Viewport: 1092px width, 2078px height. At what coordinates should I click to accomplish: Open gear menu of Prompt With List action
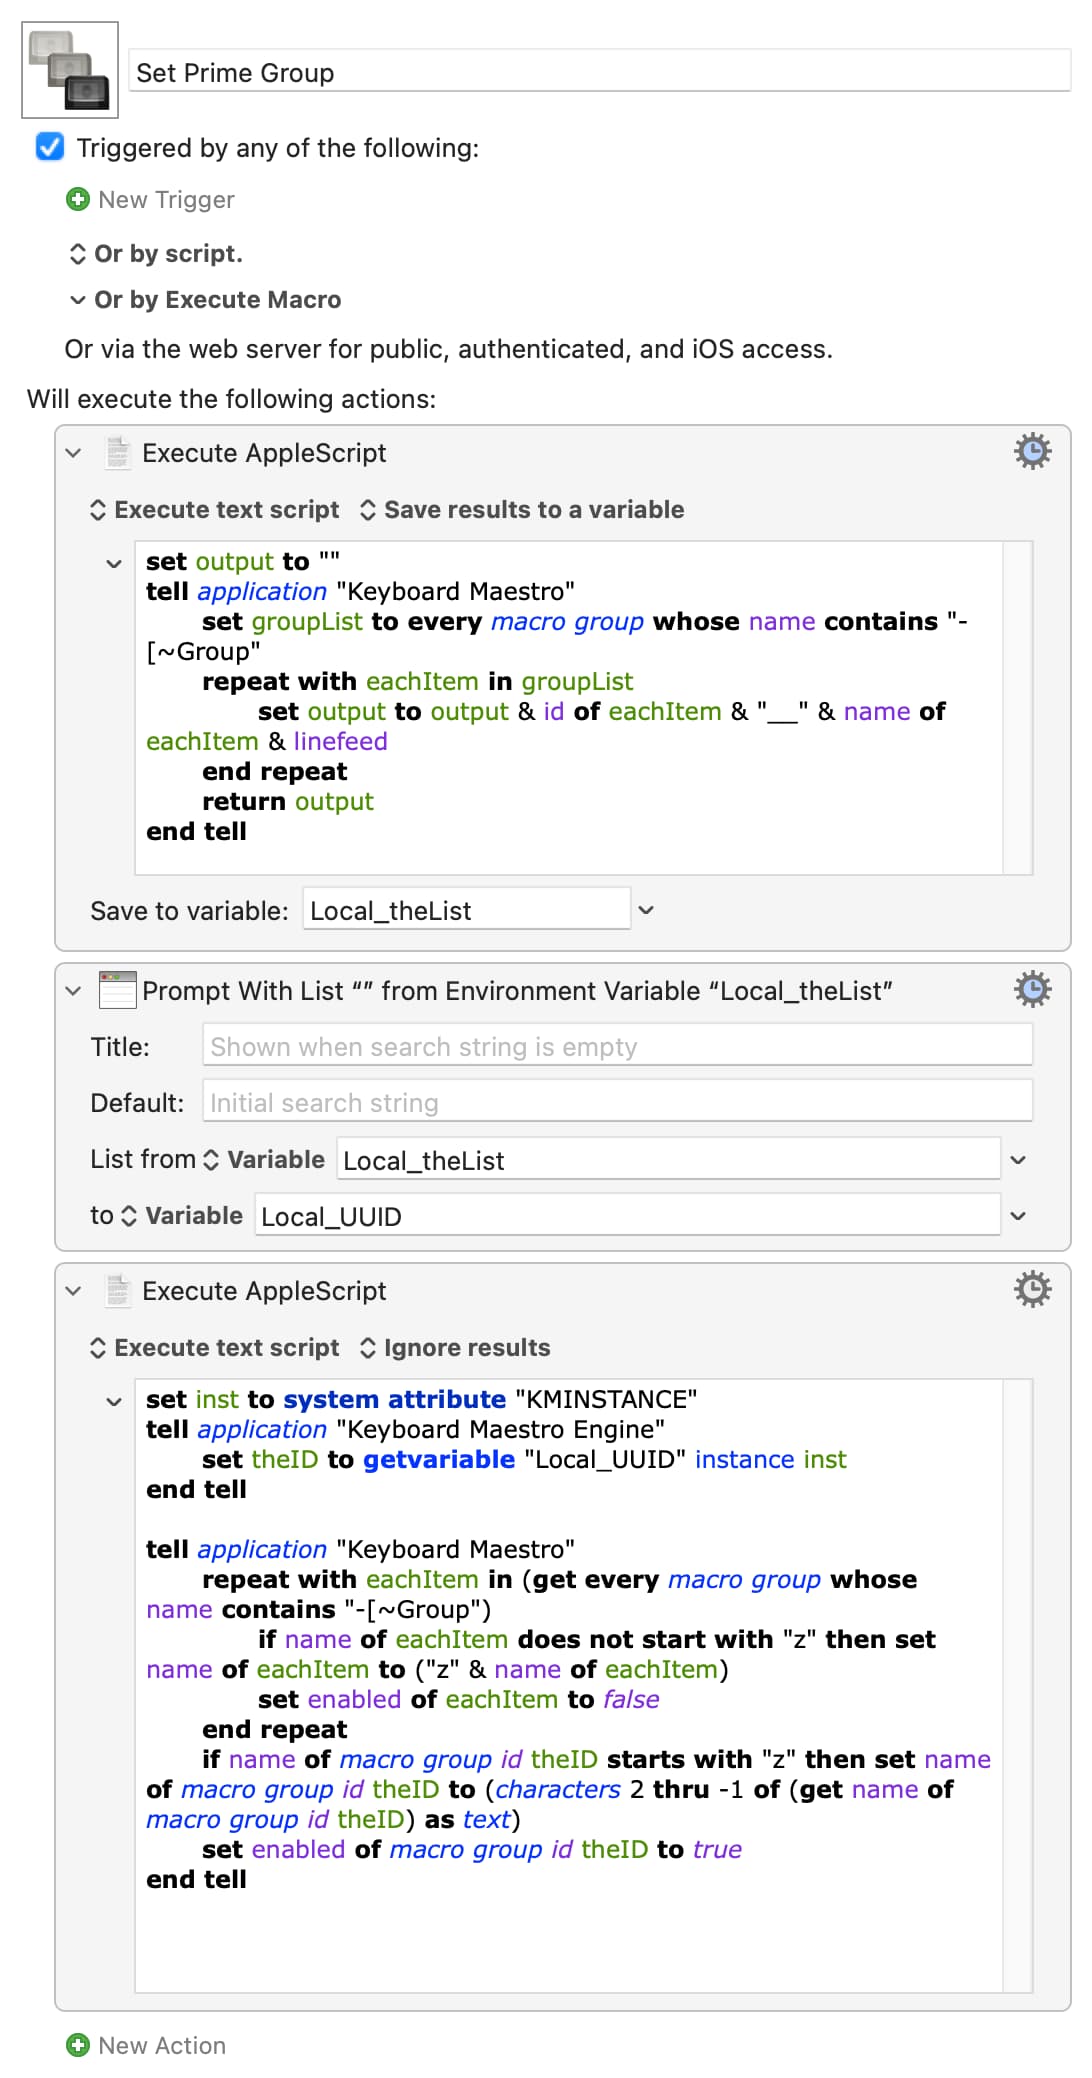(x=1032, y=990)
